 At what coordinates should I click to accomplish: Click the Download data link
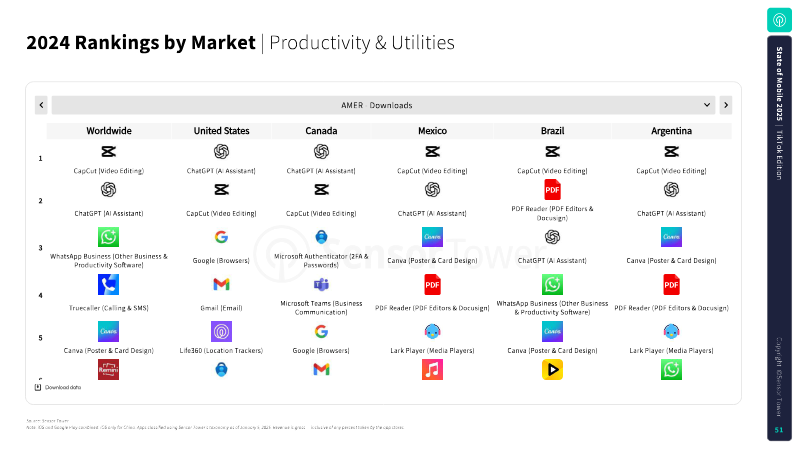[58, 386]
